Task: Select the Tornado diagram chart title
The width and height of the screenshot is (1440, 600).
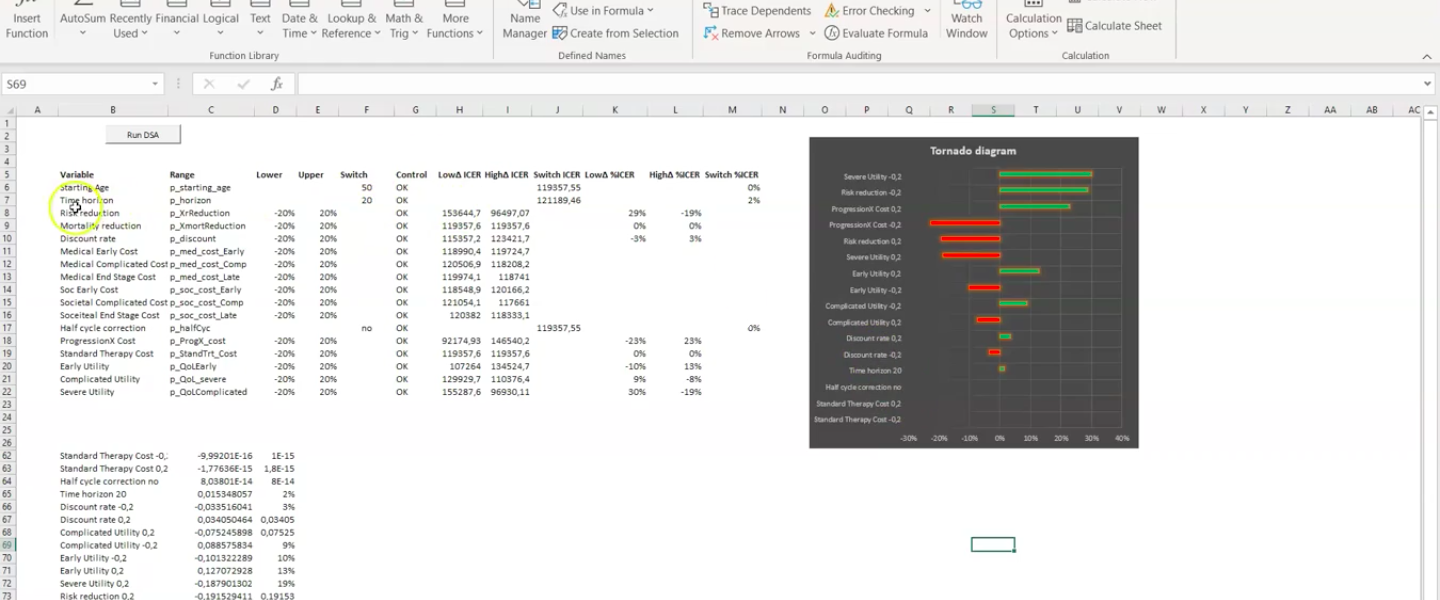Action: 973,151
